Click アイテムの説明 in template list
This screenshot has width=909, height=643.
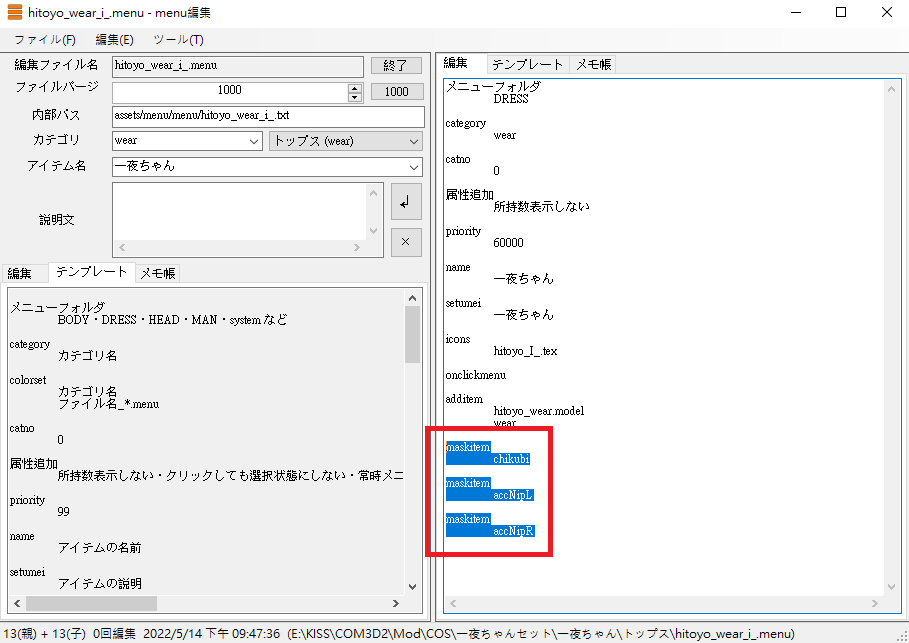coord(100,584)
